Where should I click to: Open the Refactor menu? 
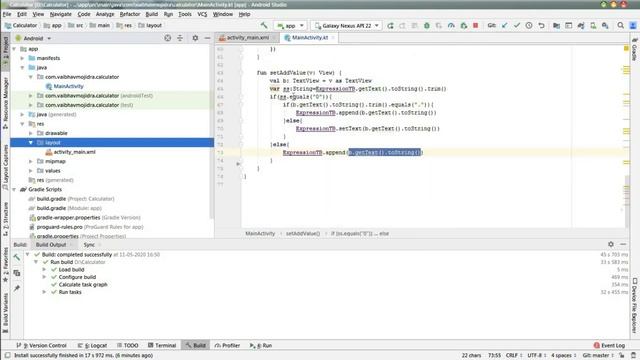coord(130,14)
